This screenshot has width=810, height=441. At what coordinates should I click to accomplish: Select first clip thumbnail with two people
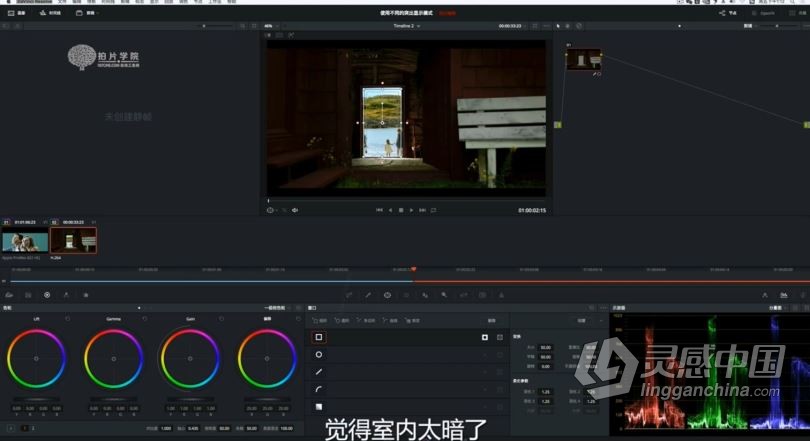pos(25,241)
